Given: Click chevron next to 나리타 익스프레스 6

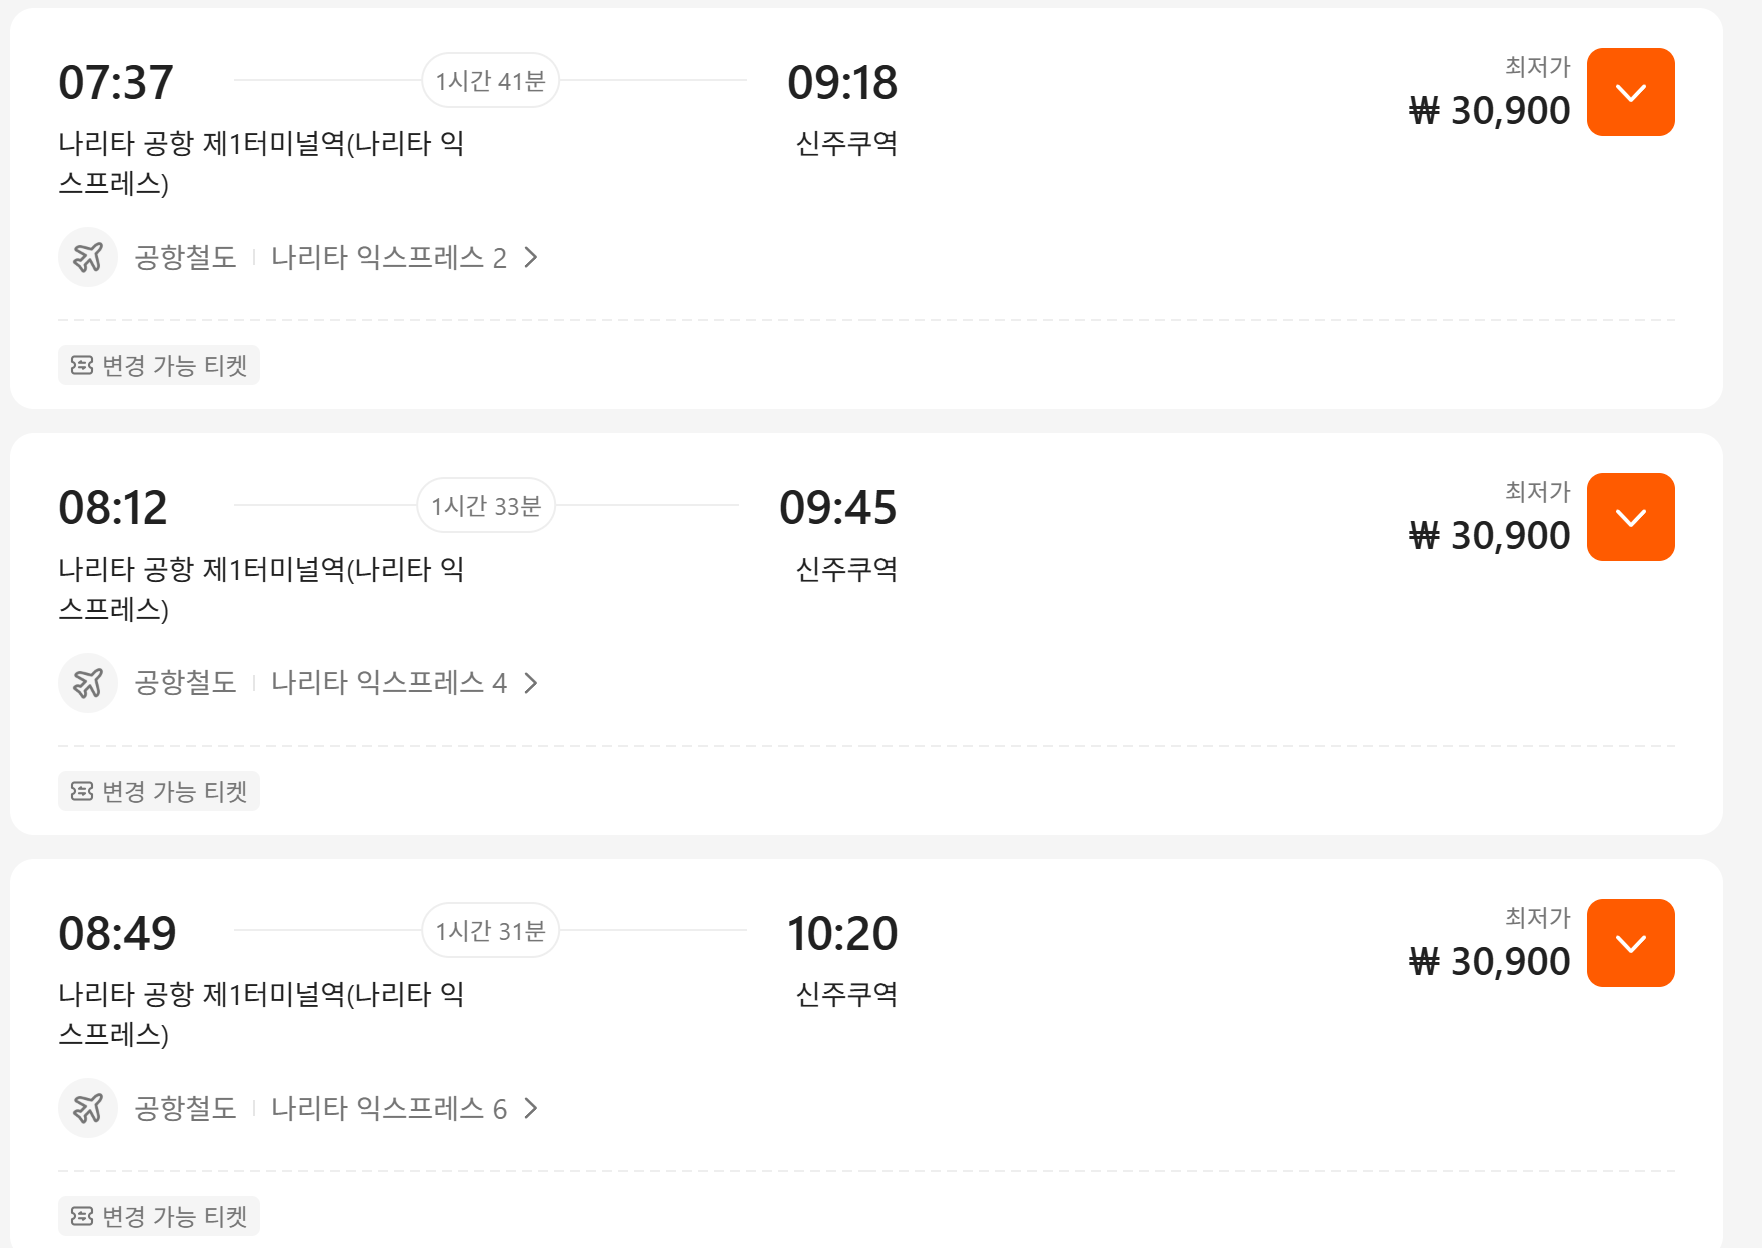Looking at the screenshot, I should (531, 1108).
